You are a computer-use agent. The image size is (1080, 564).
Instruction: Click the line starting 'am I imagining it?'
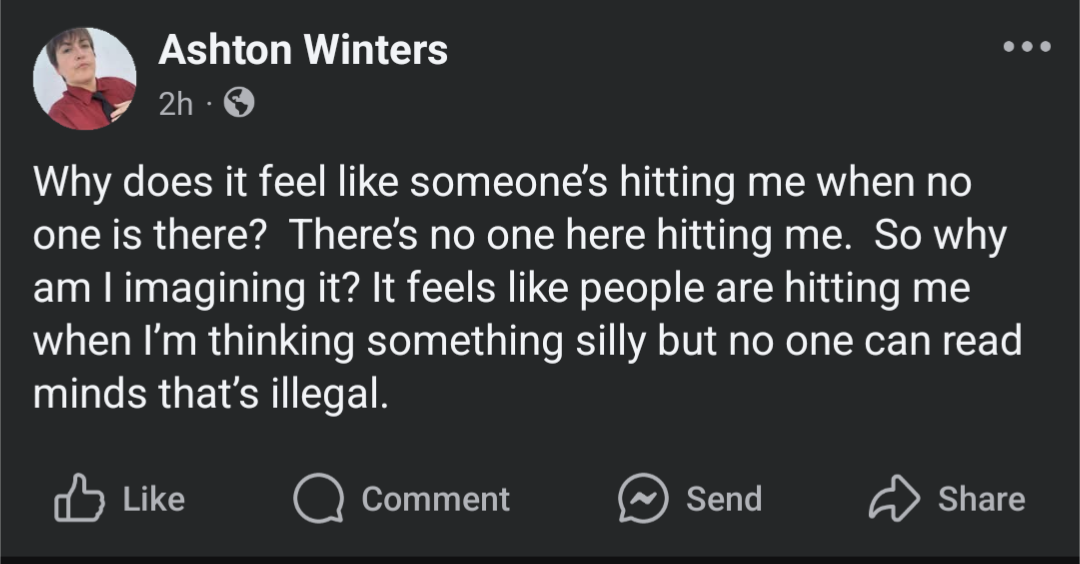coord(501,289)
